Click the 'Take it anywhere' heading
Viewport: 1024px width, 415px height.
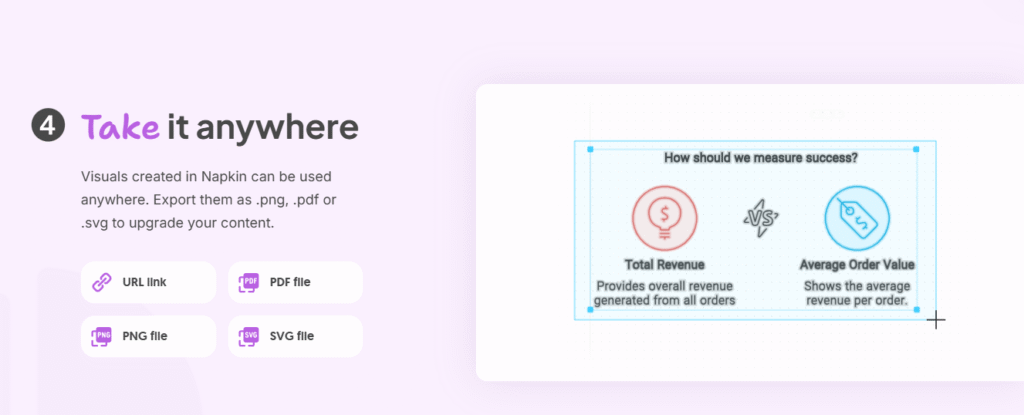click(219, 127)
